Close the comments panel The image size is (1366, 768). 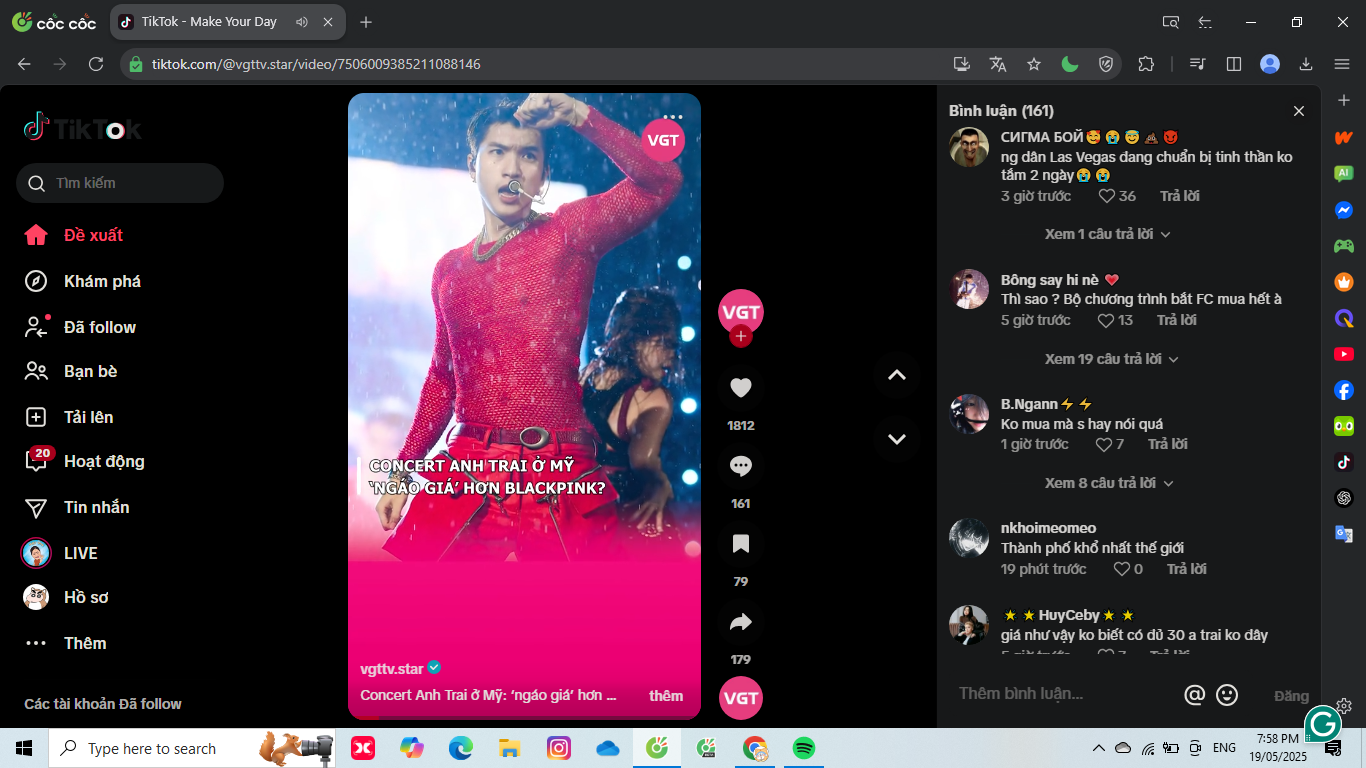click(x=1299, y=111)
